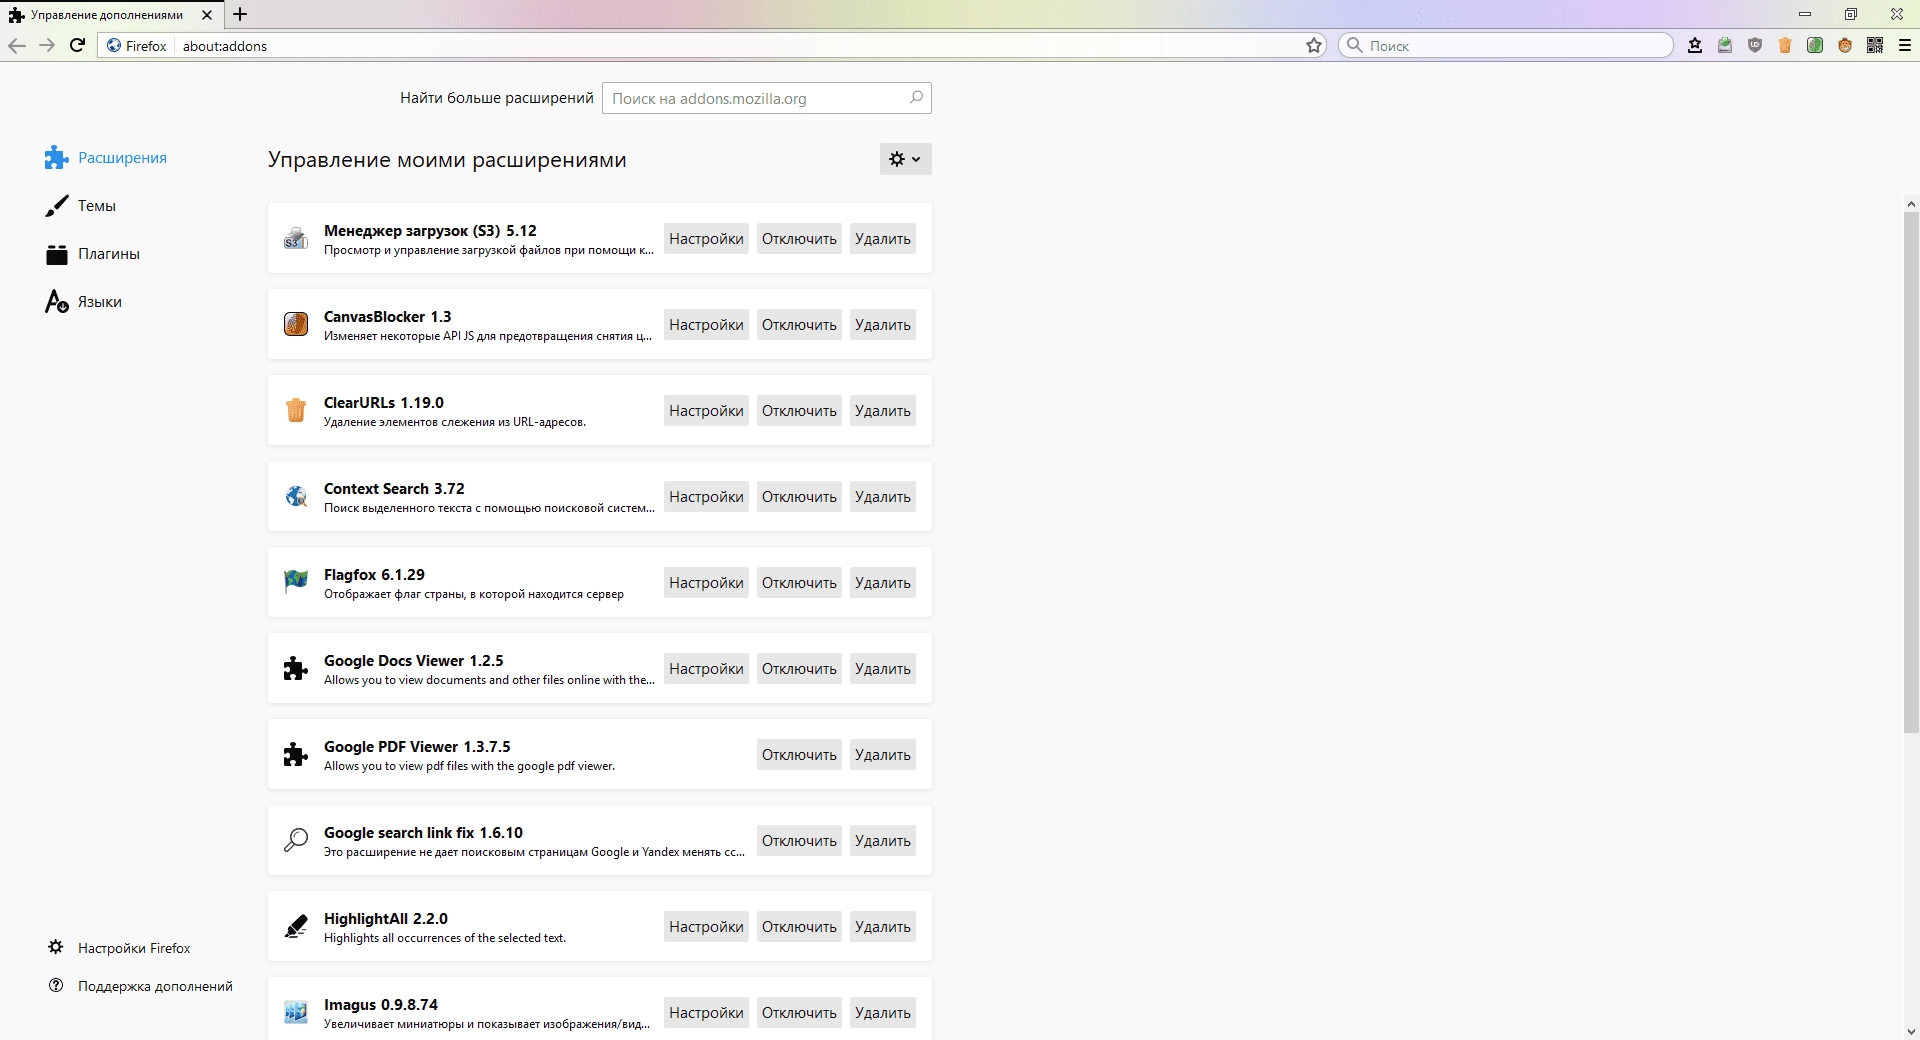
Task: Disable Imagus with Отключить
Action: 799,1012
